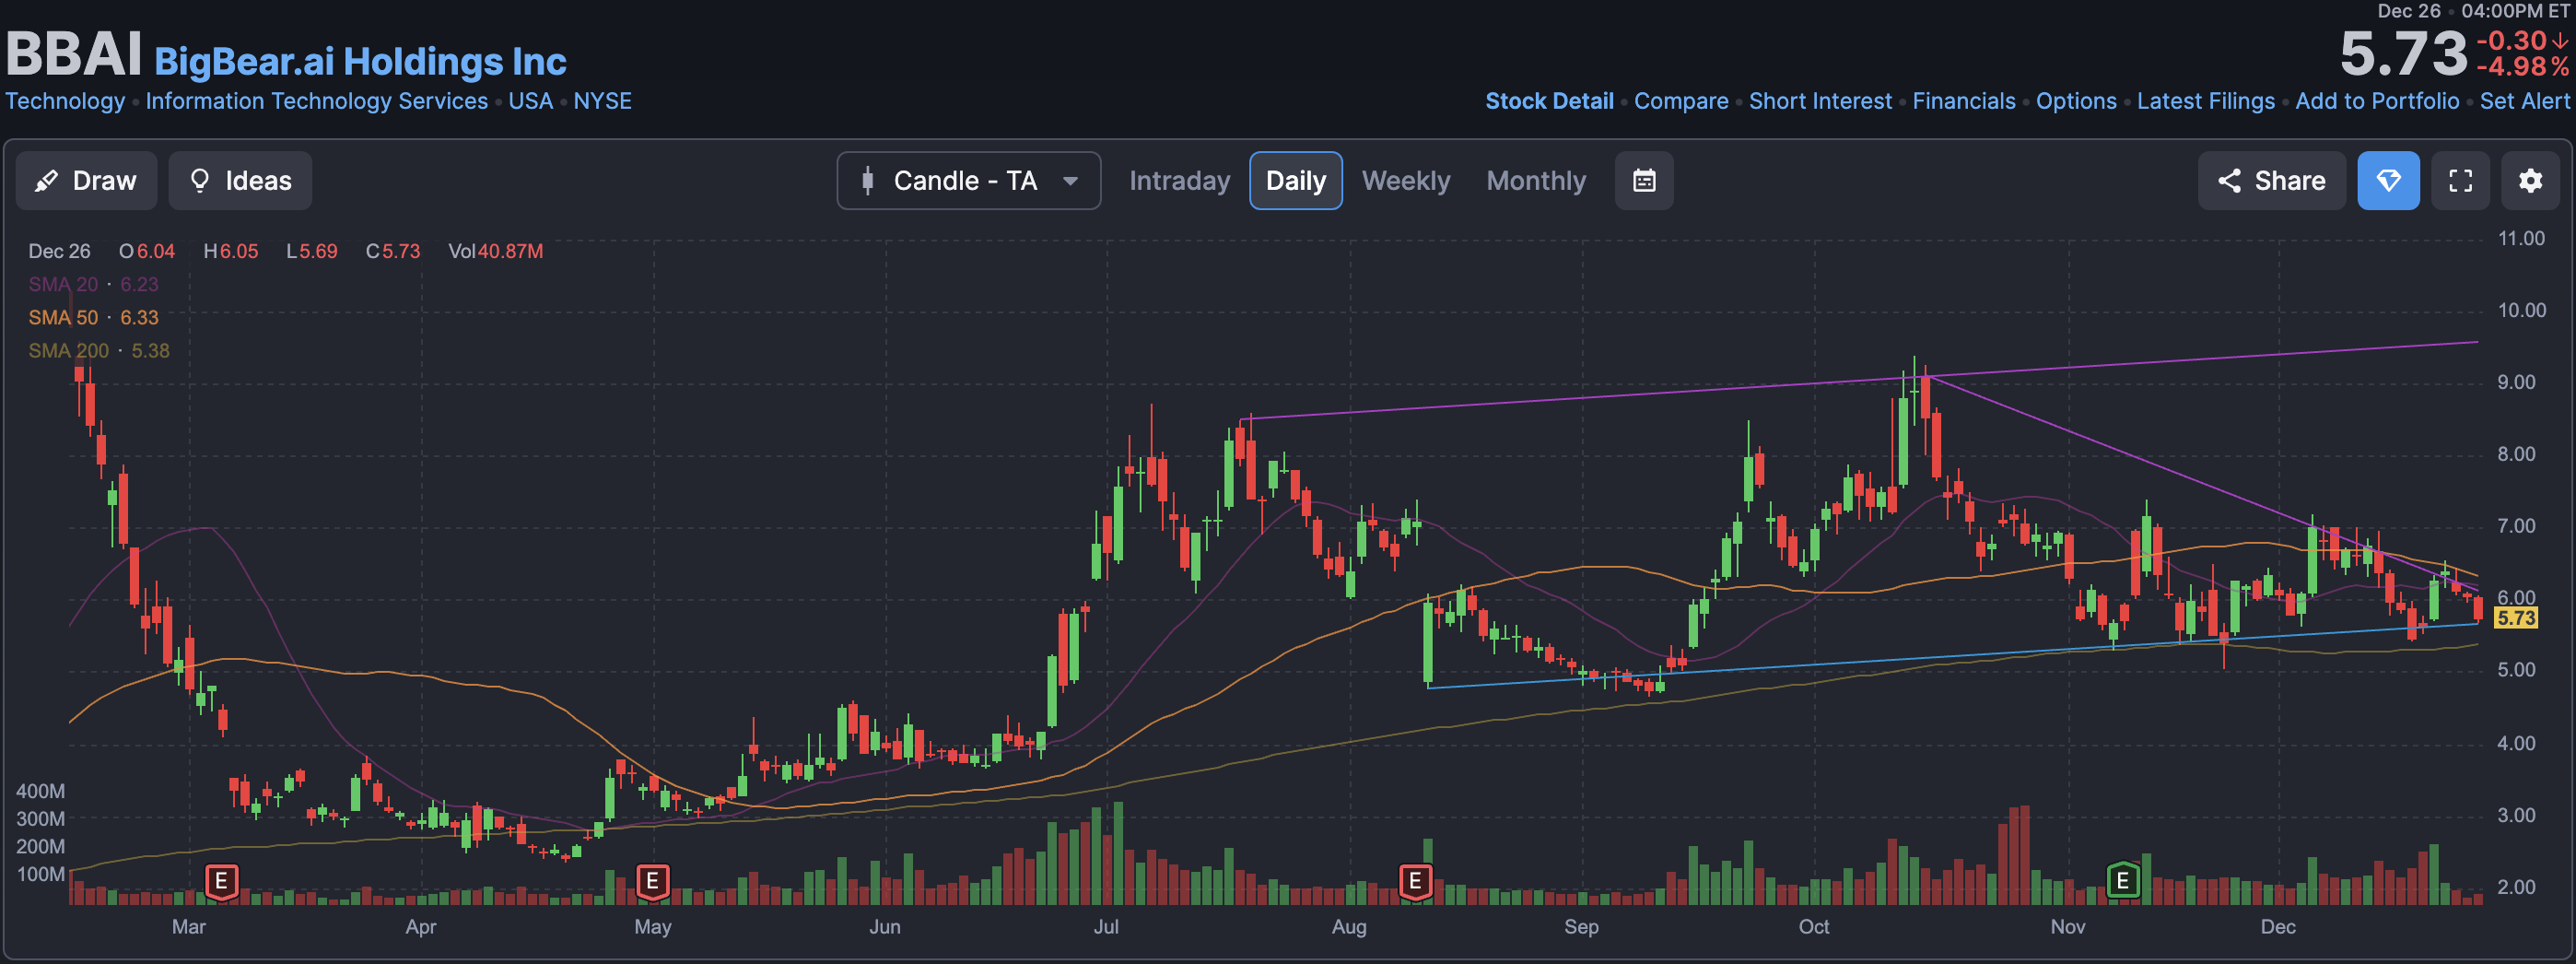Click Add to Portfolio

coord(2377,101)
